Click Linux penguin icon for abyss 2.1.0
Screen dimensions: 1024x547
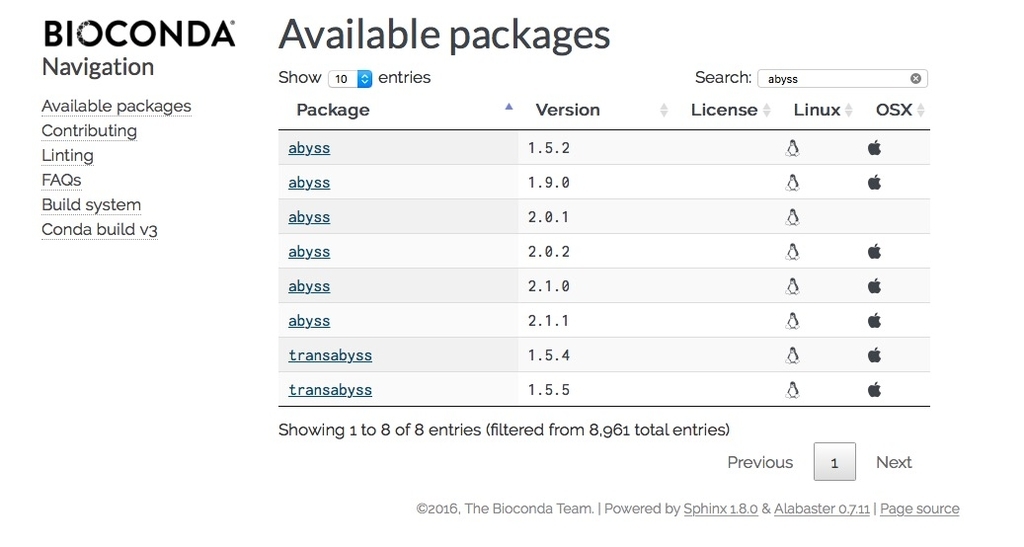click(793, 286)
